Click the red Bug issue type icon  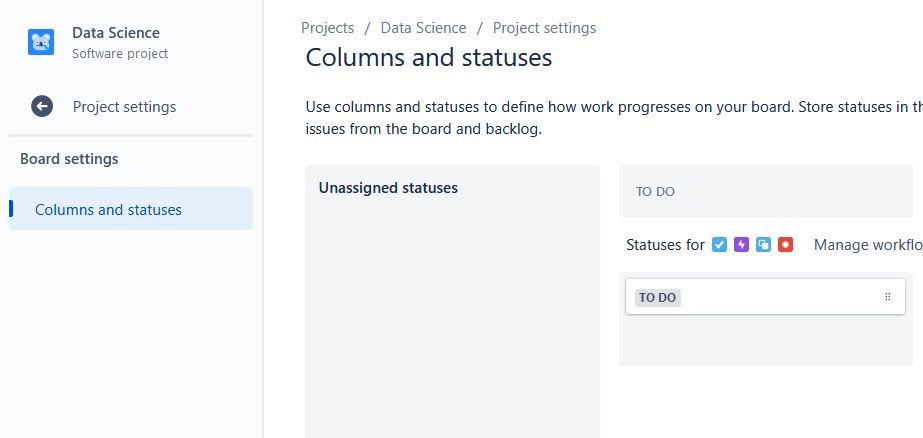[x=785, y=245]
